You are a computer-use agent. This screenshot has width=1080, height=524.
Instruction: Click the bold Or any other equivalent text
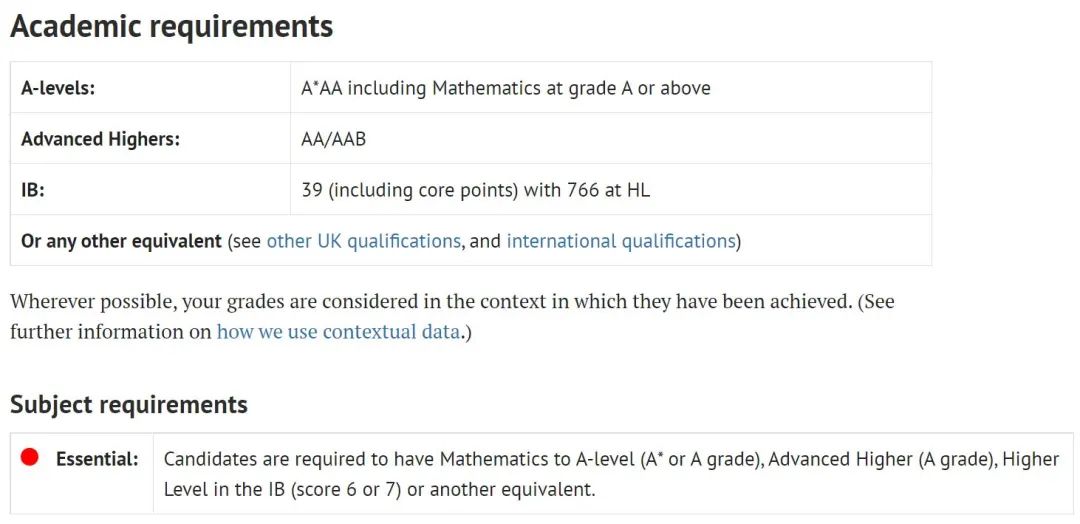click(x=121, y=241)
